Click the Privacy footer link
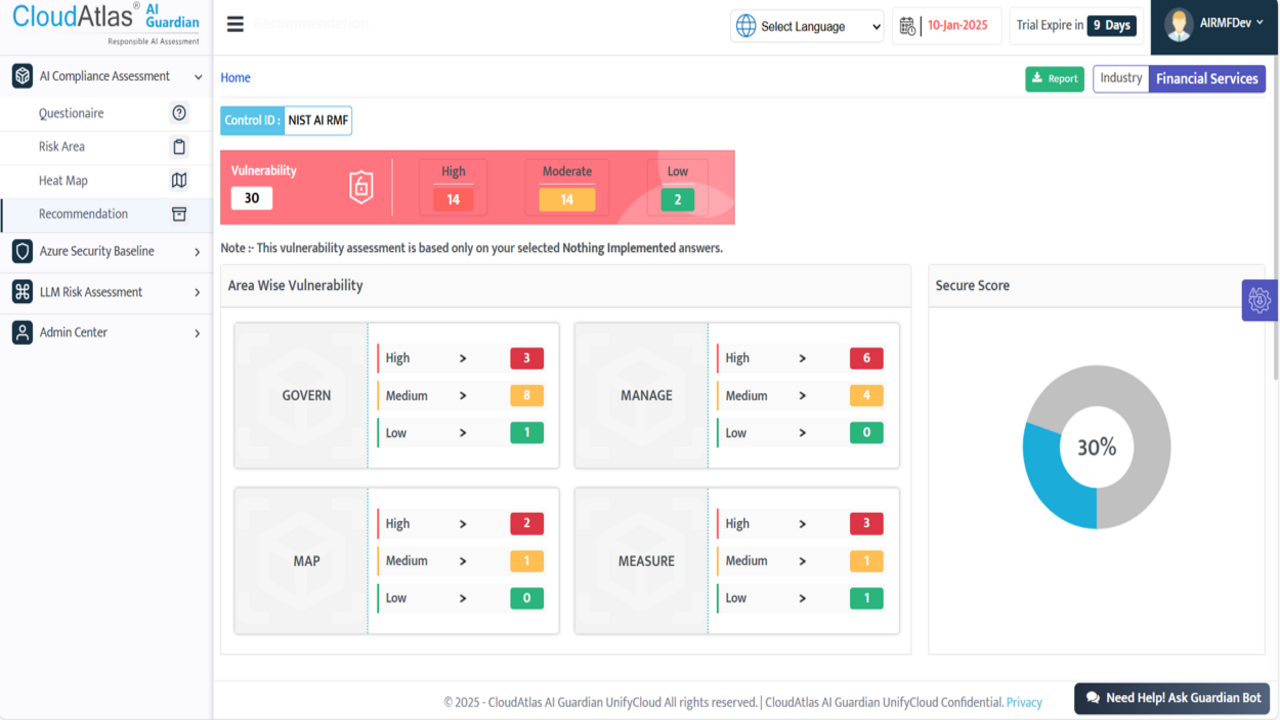This screenshot has height=720, width=1280. coord(1024,702)
